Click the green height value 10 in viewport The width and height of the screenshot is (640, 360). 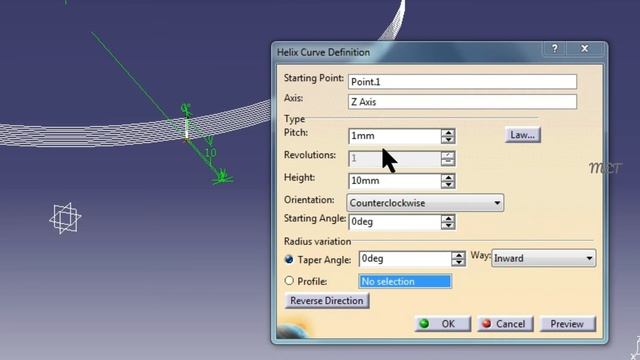pos(211,153)
